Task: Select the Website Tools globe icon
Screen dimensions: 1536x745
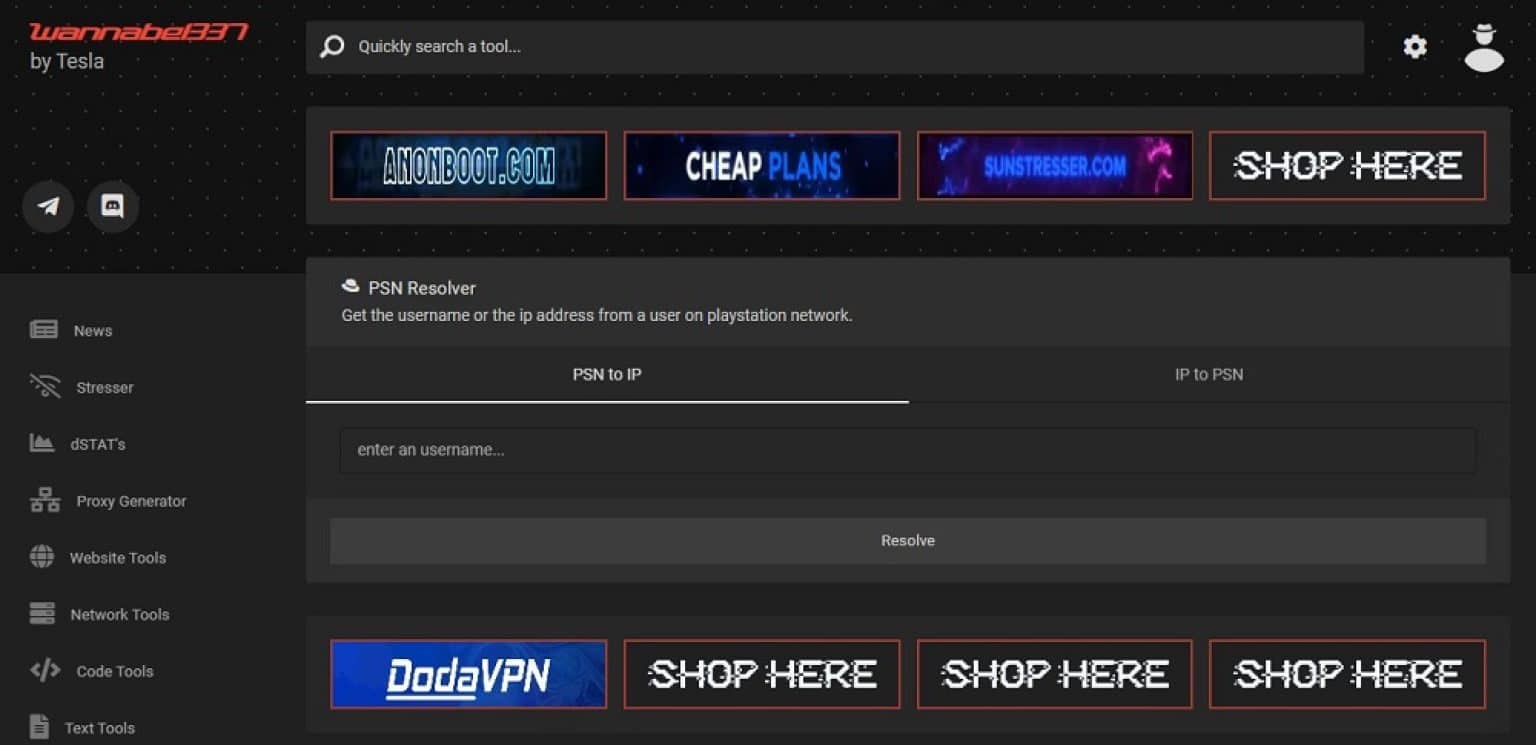Action: (43, 557)
